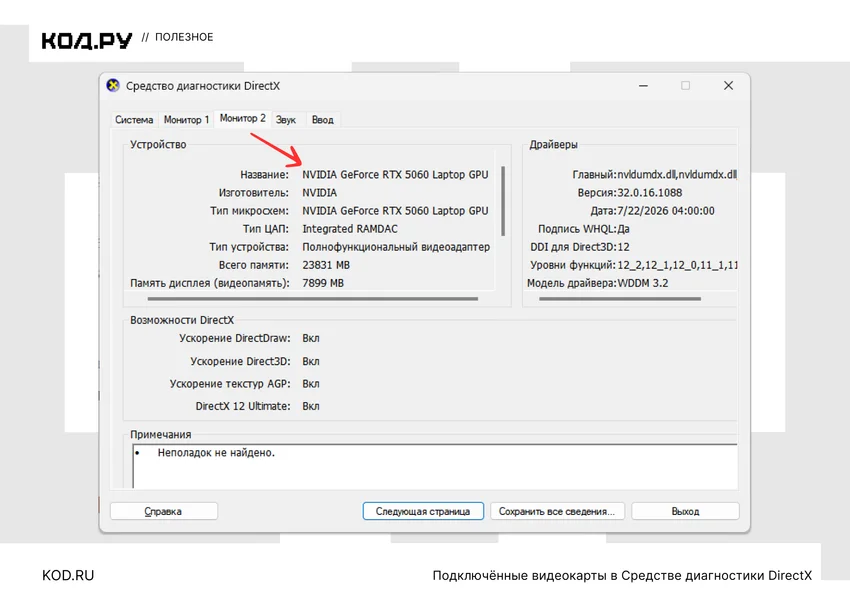Switch to the Монитор 1 tab
This screenshot has width=850, height=605.
(x=186, y=120)
